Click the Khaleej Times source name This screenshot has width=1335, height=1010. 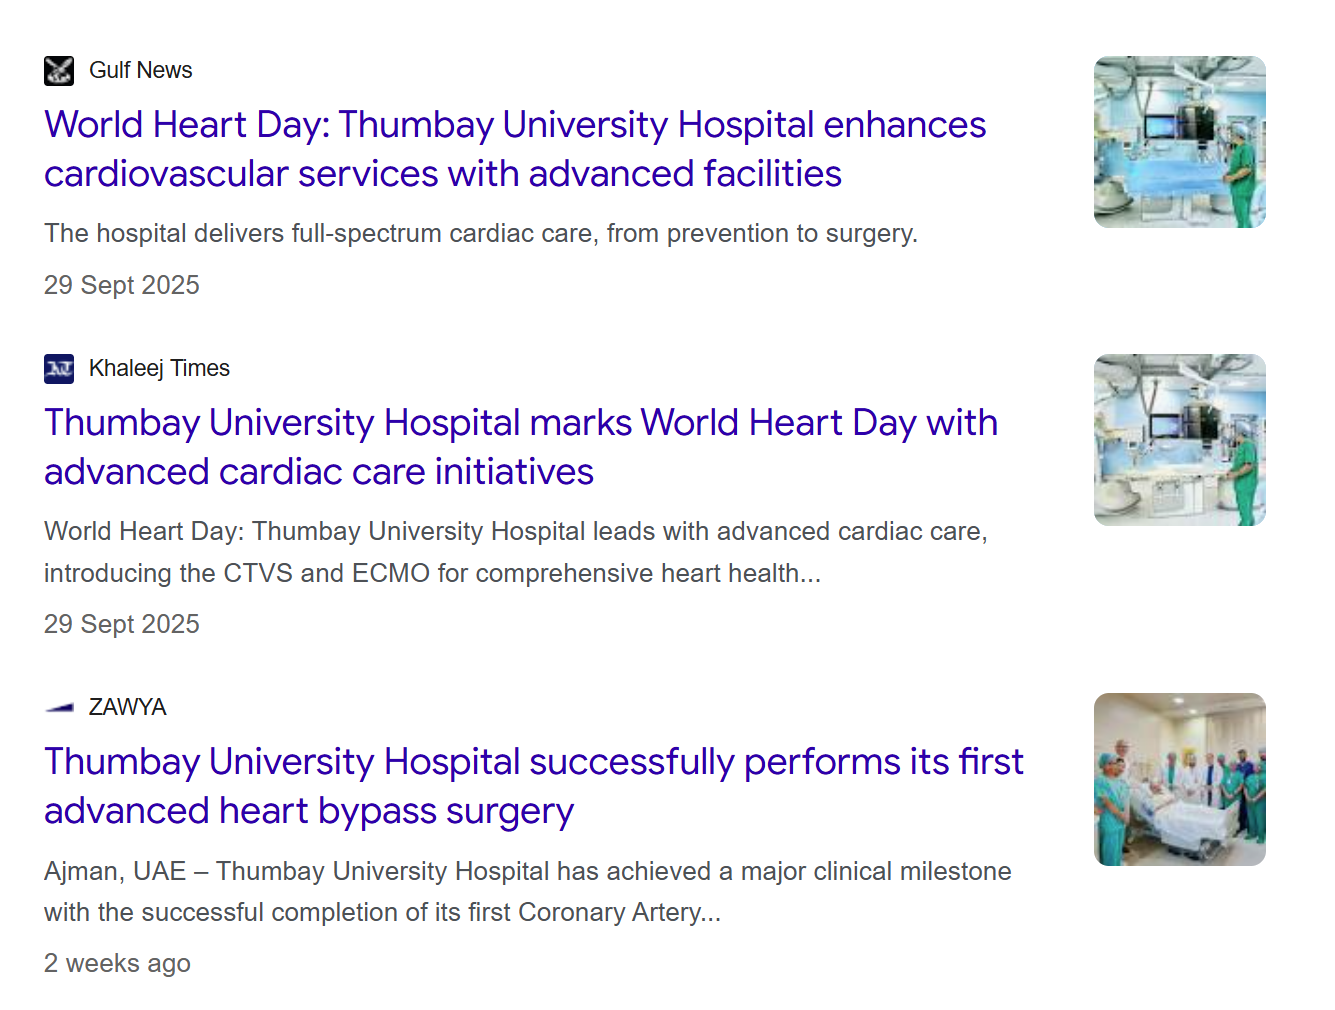159,369
